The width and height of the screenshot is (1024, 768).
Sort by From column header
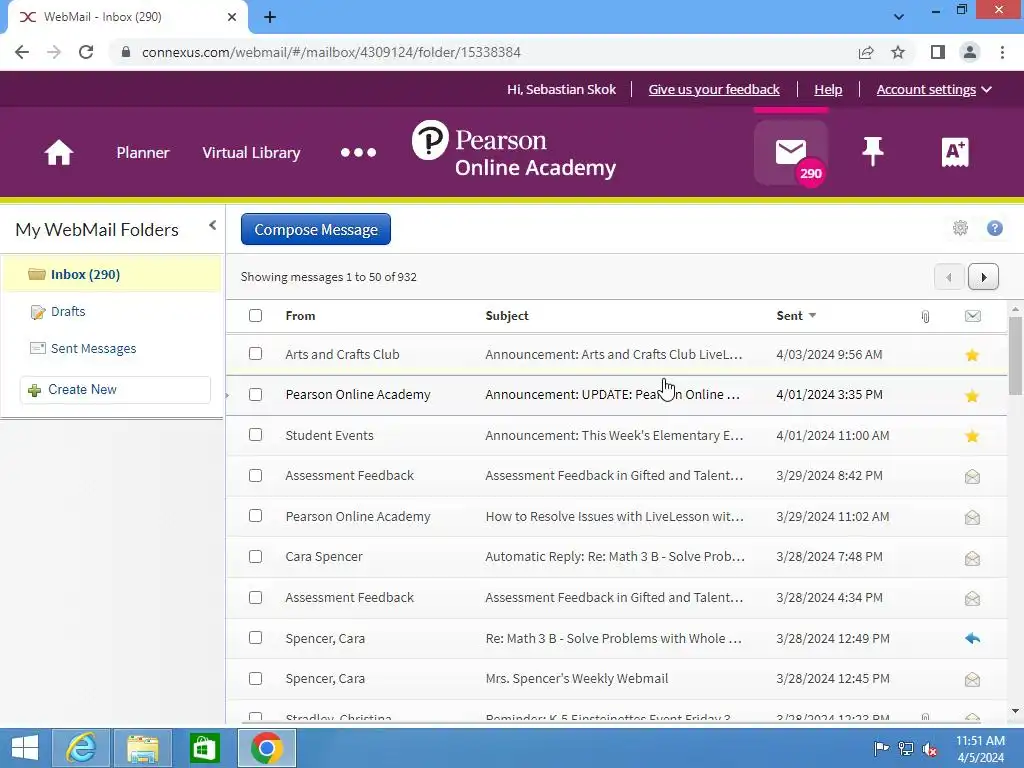[x=300, y=315]
